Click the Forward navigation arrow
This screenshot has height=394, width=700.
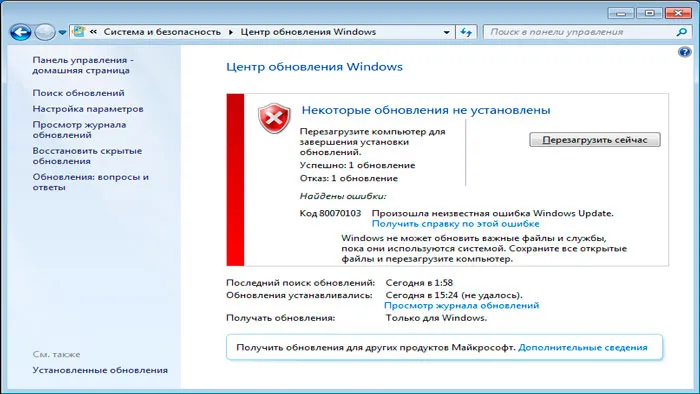pyautogui.click(x=45, y=32)
